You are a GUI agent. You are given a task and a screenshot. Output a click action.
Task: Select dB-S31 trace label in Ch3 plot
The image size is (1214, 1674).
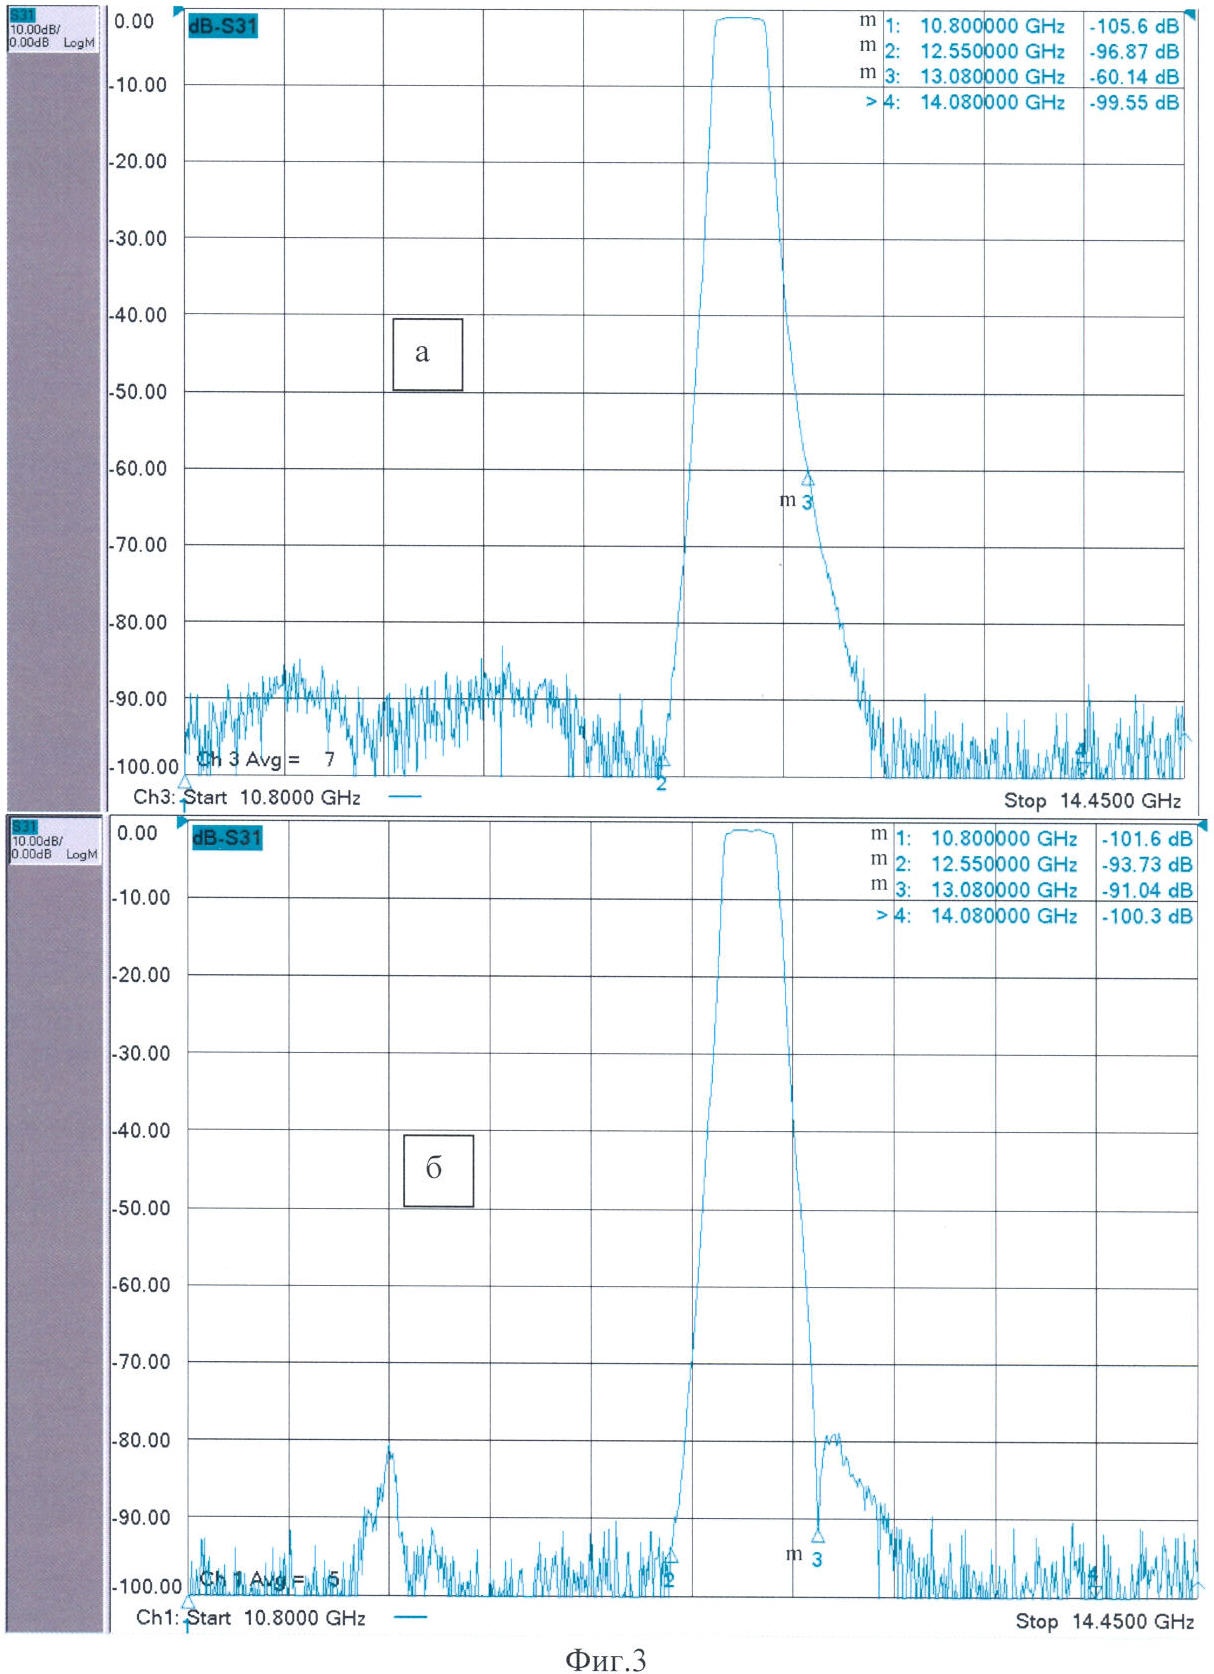(x=223, y=27)
